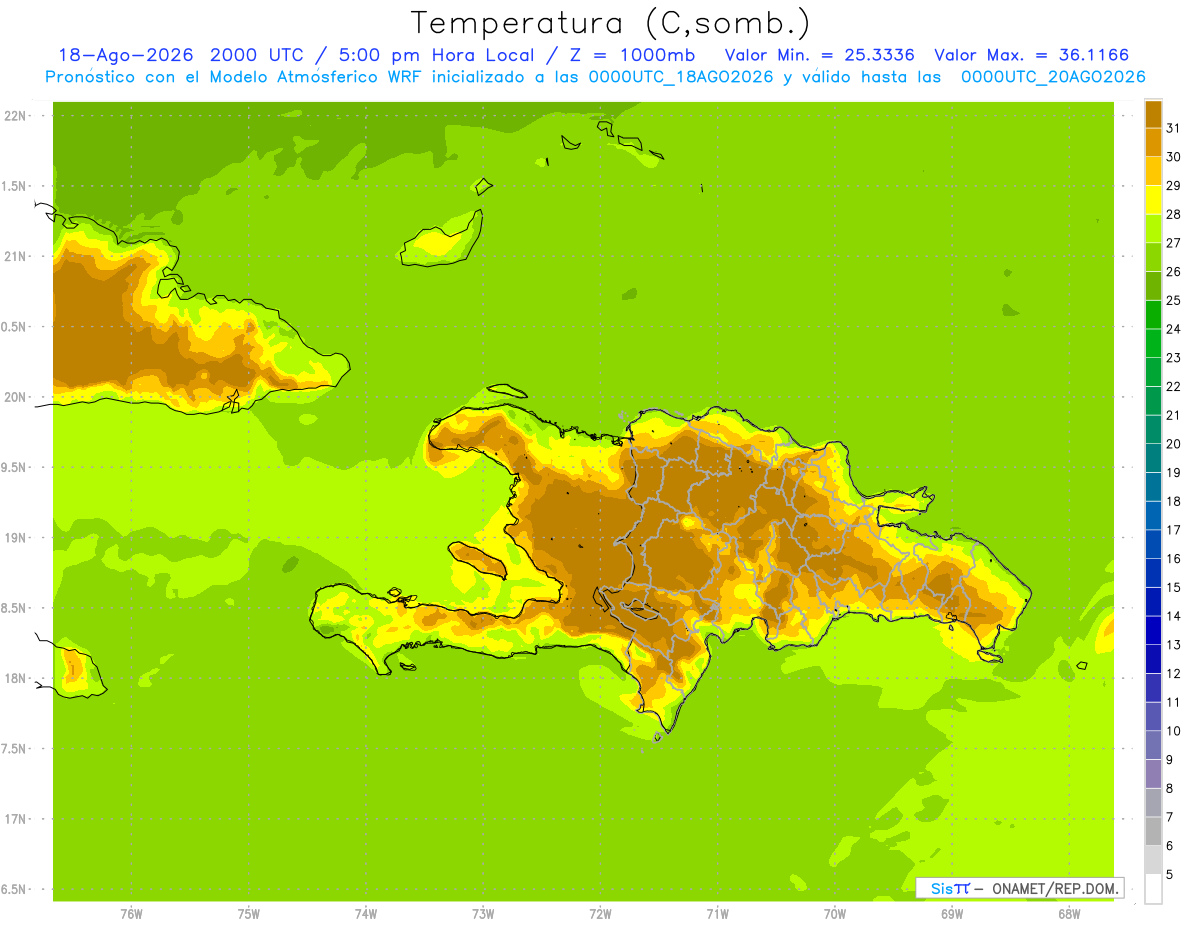Click the '75W' longitude axis label
Image resolution: width=1200 pixels, height=927 pixels.
(x=248, y=914)
